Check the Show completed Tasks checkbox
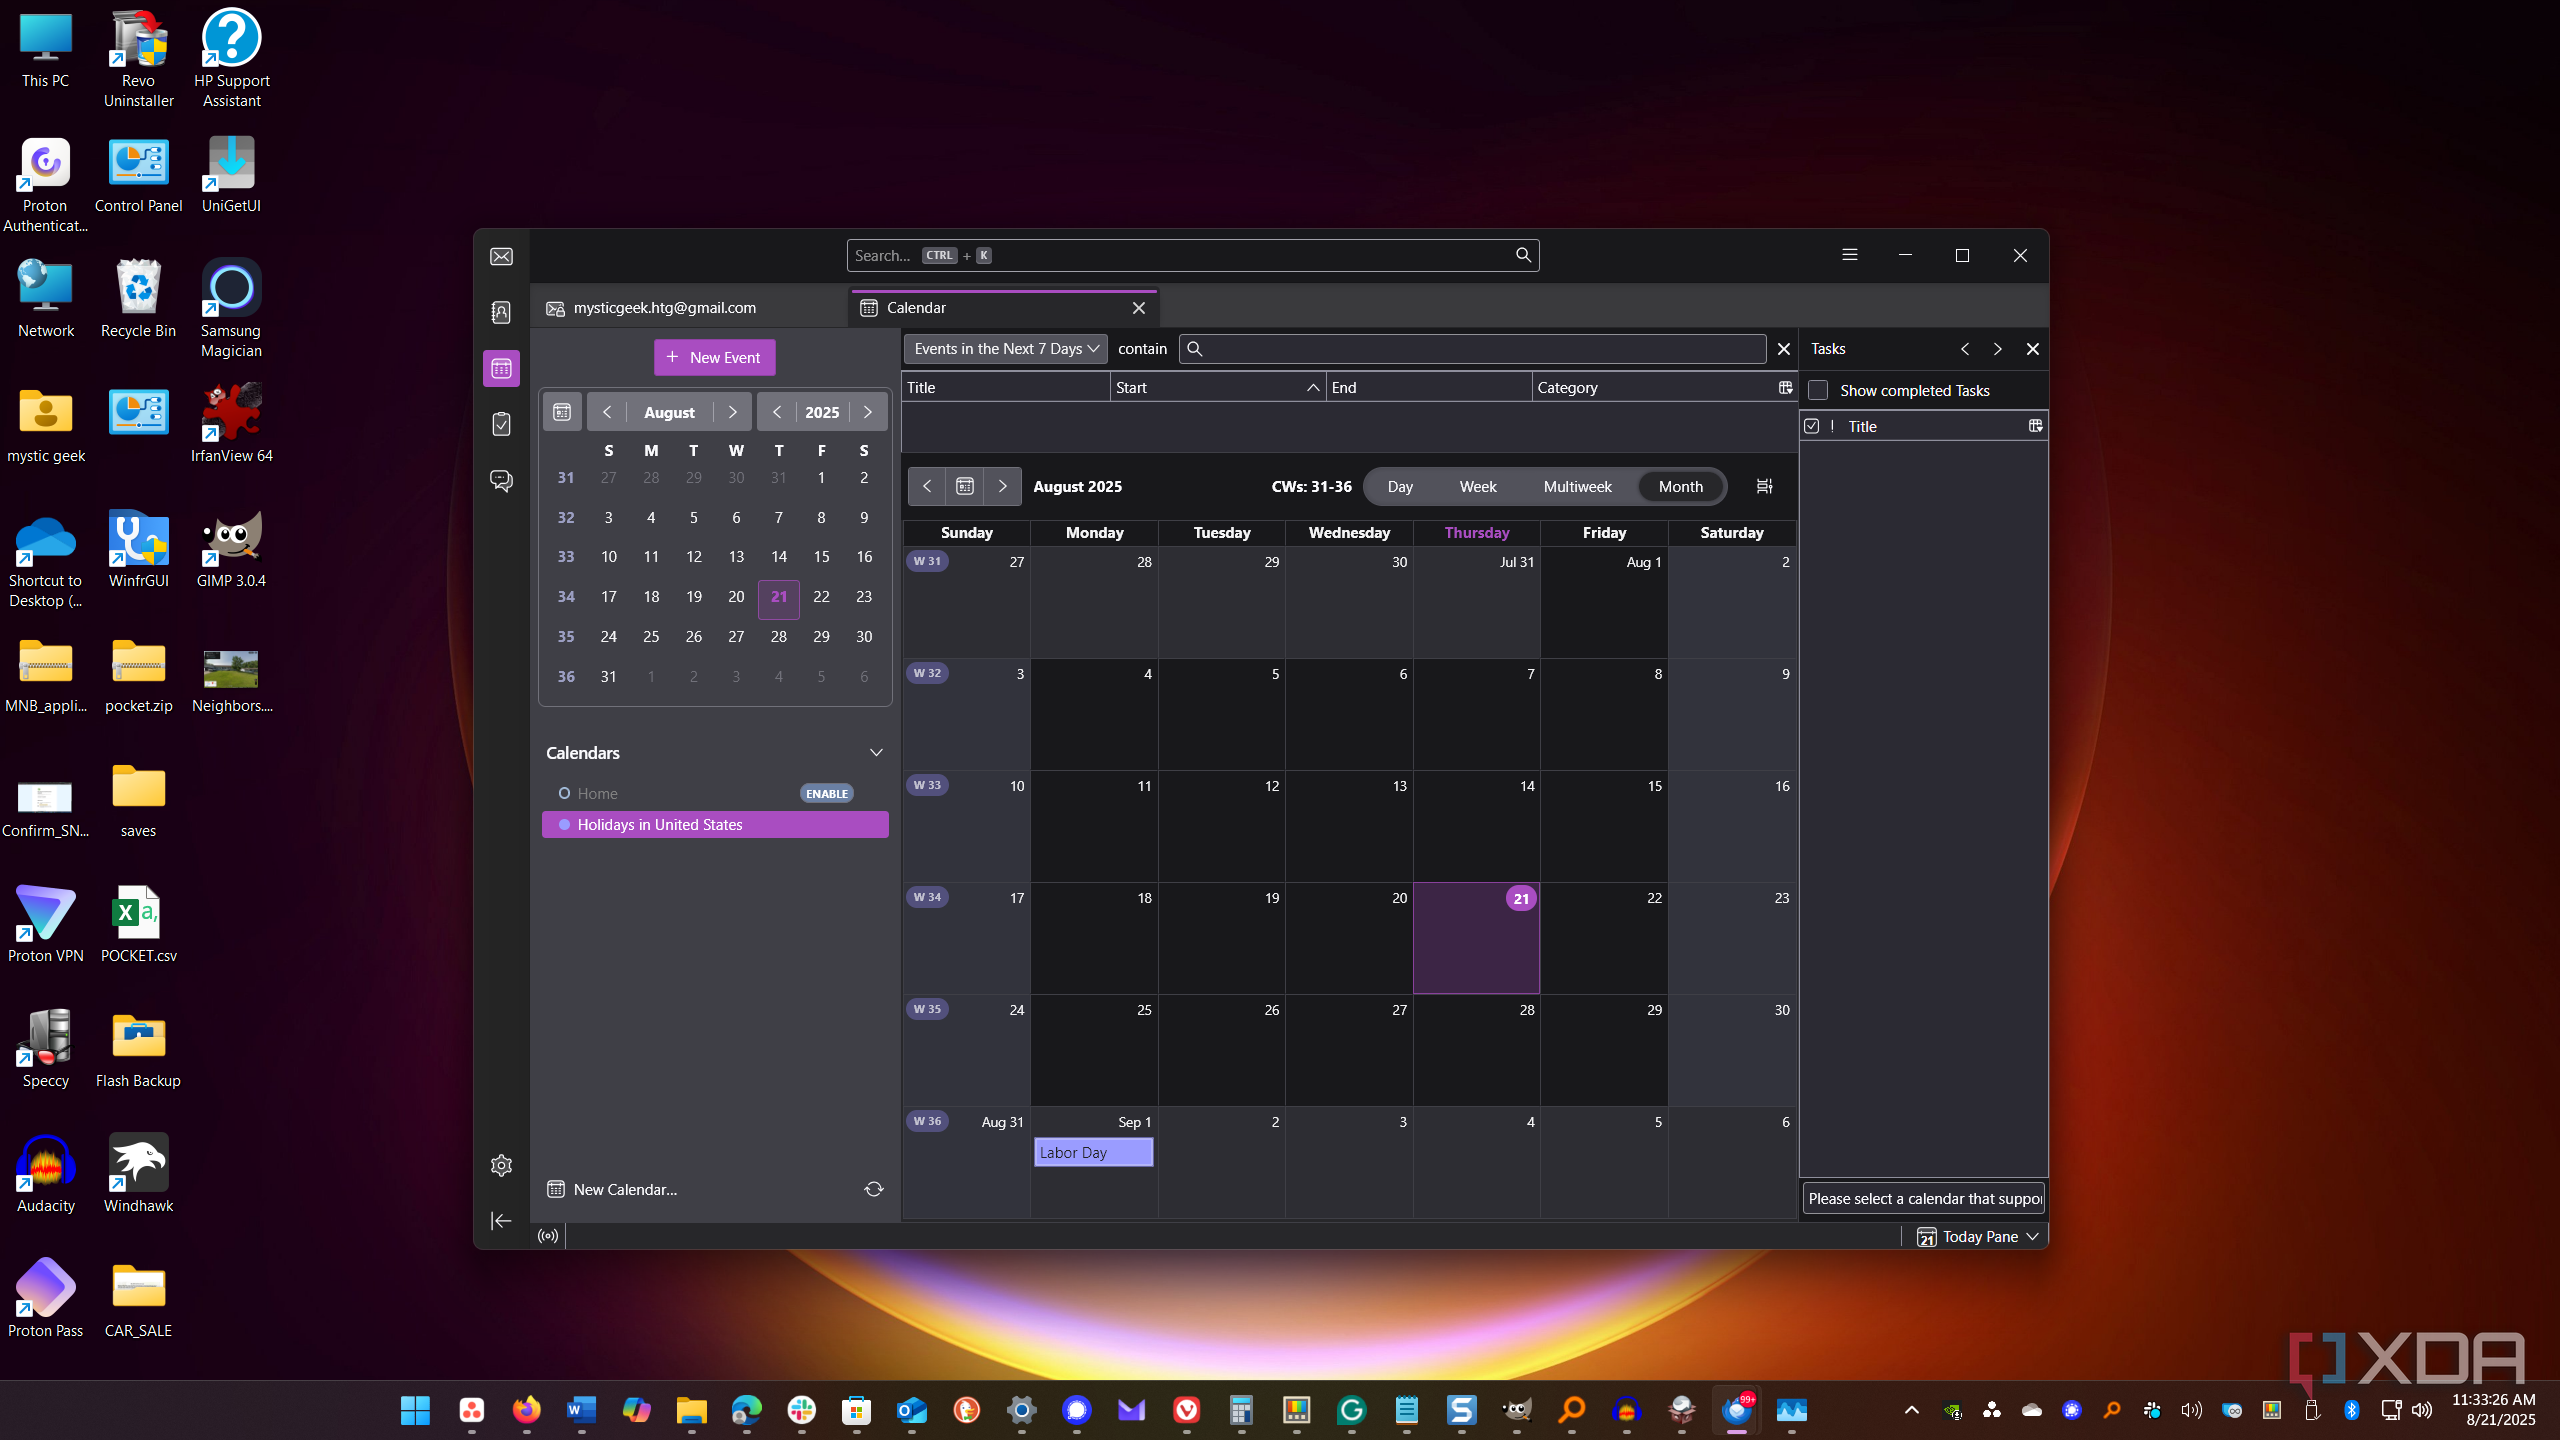The height and width of the screenshot is (1440, 2560). pos(1818,391)
